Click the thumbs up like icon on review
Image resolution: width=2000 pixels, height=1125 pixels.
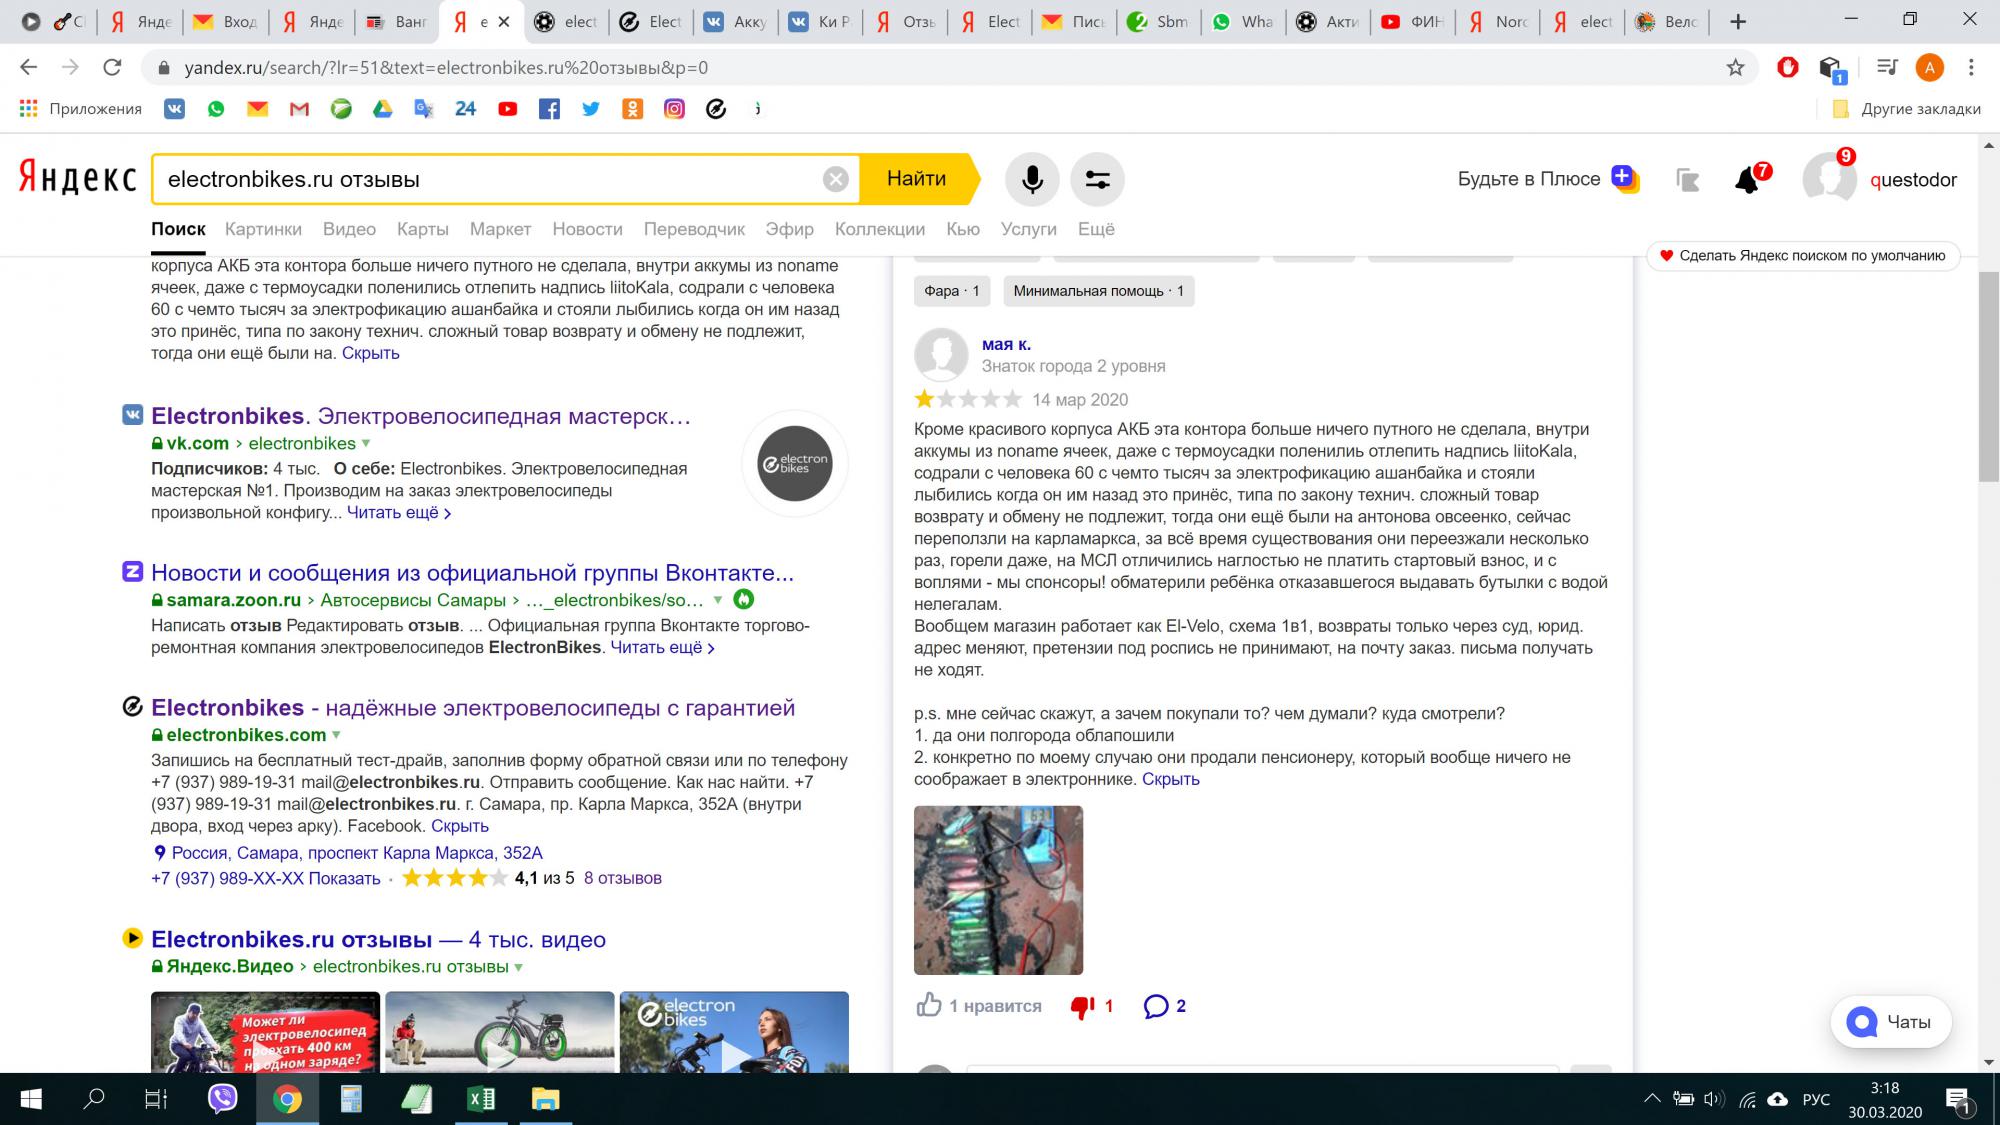point(929,1005)
